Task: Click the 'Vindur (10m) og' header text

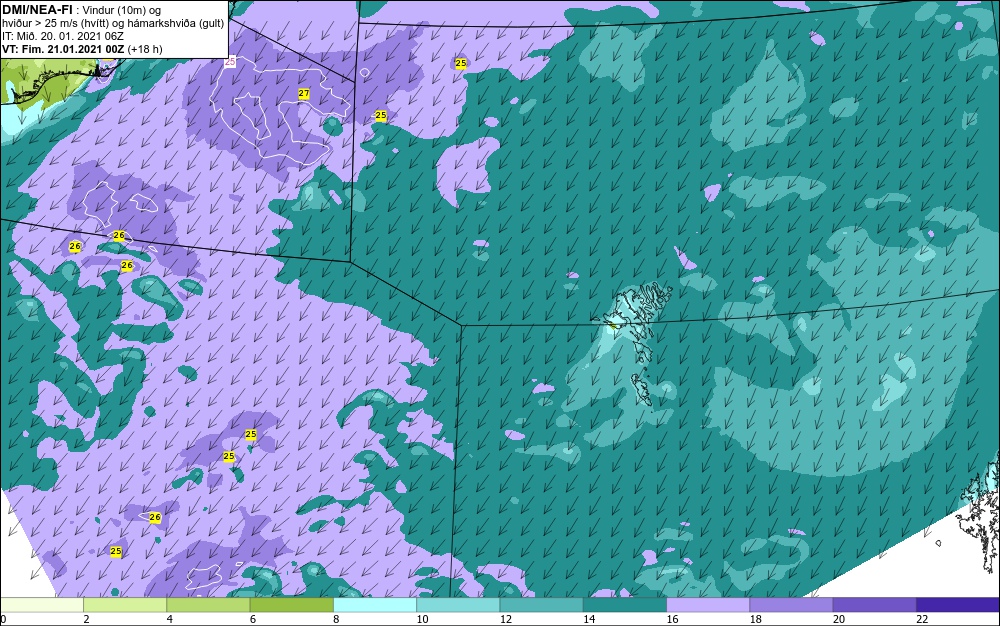Action: coord(122,10)
